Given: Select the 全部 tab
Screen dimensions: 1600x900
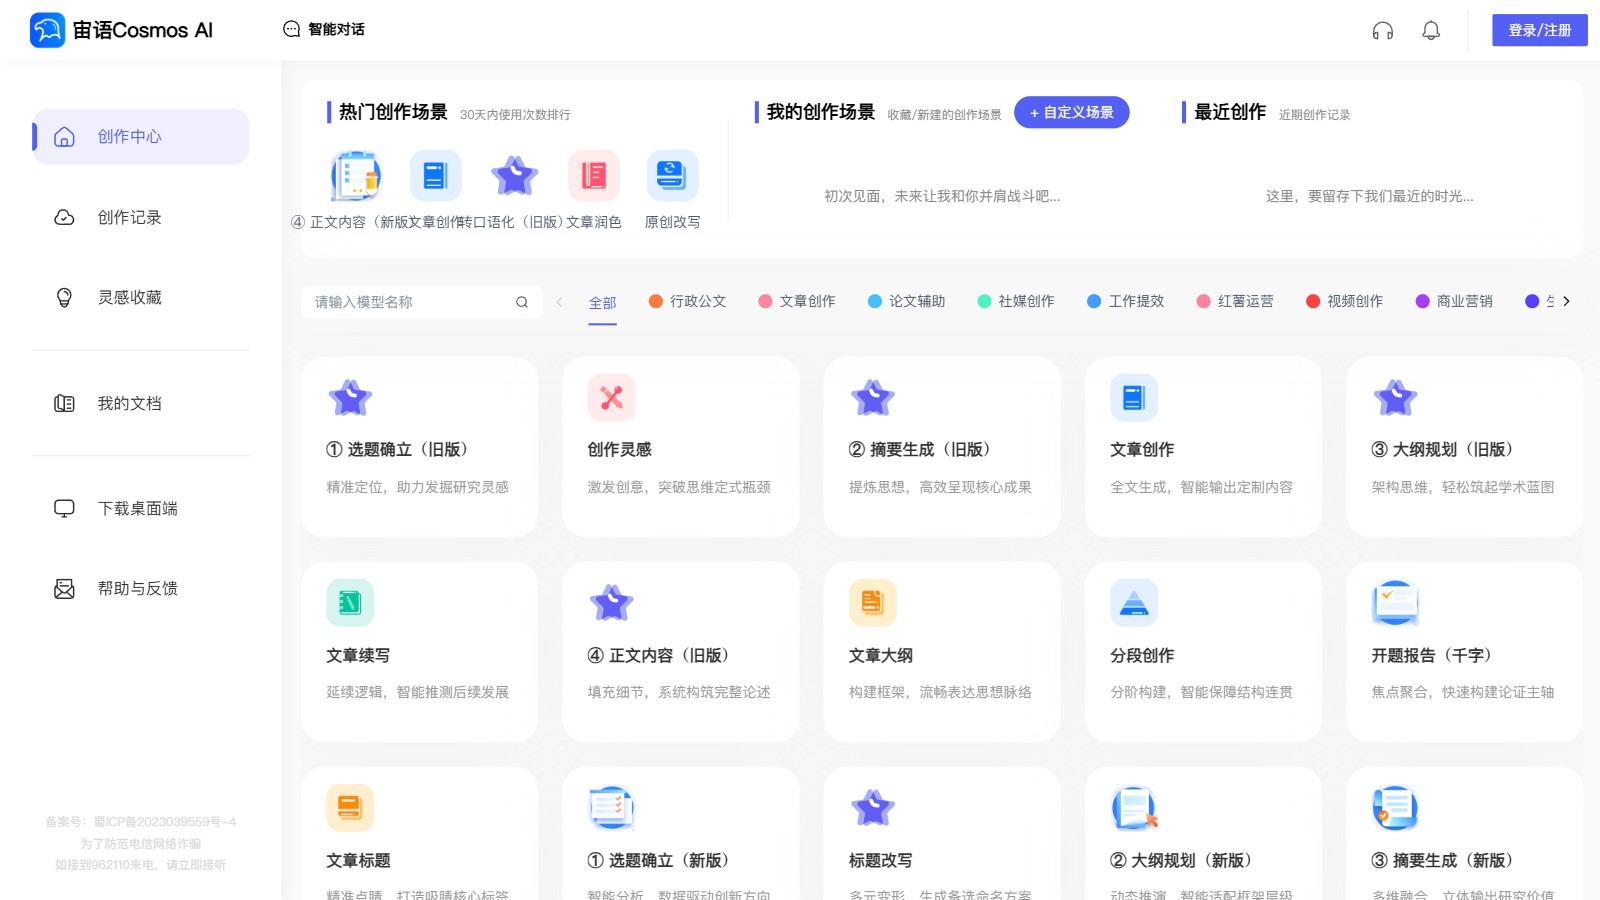Looking at the screenshot, I should click(x=603, y=301).
